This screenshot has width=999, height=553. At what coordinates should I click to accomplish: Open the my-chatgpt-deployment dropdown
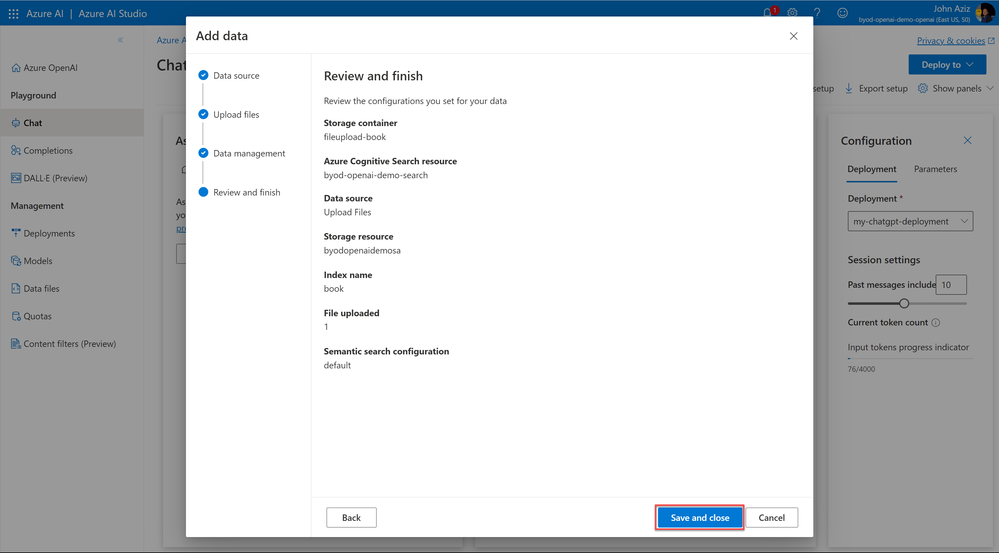click(910, 221)
